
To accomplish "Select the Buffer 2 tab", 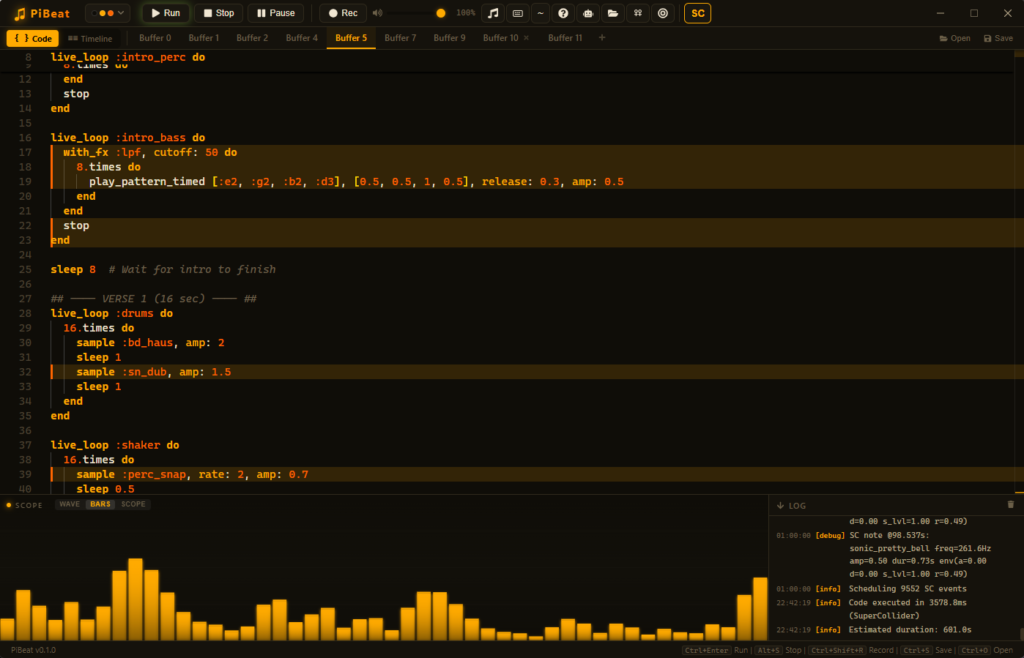I will point(252,38).
